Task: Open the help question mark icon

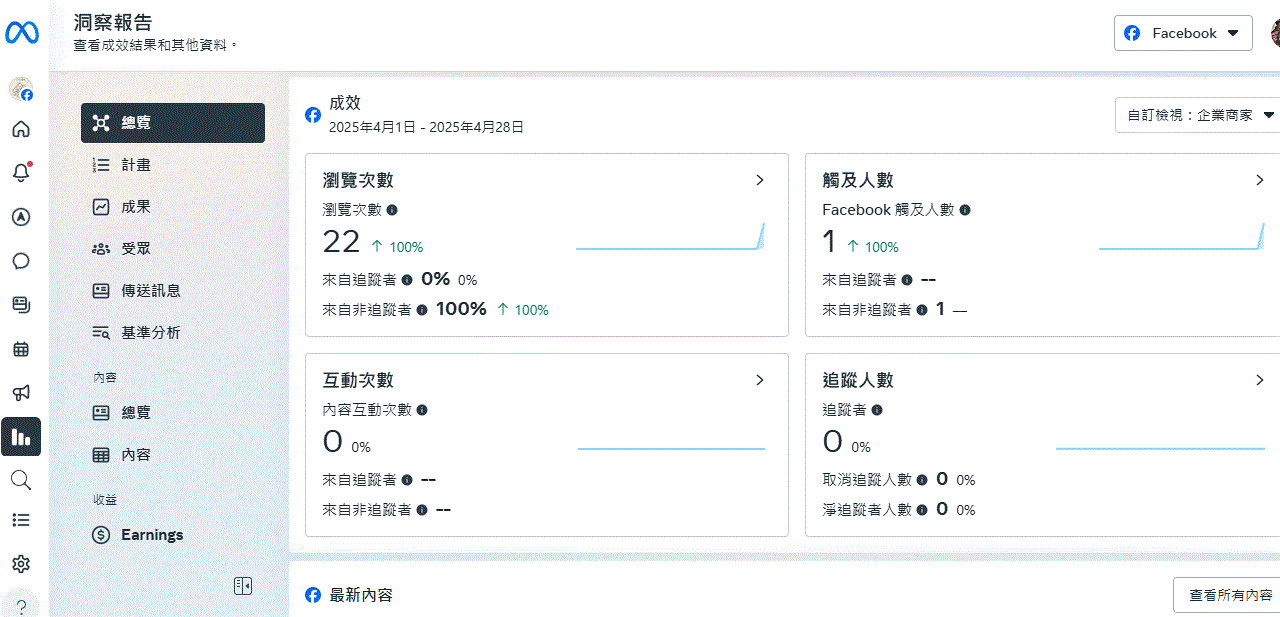Action: (21, 607)
